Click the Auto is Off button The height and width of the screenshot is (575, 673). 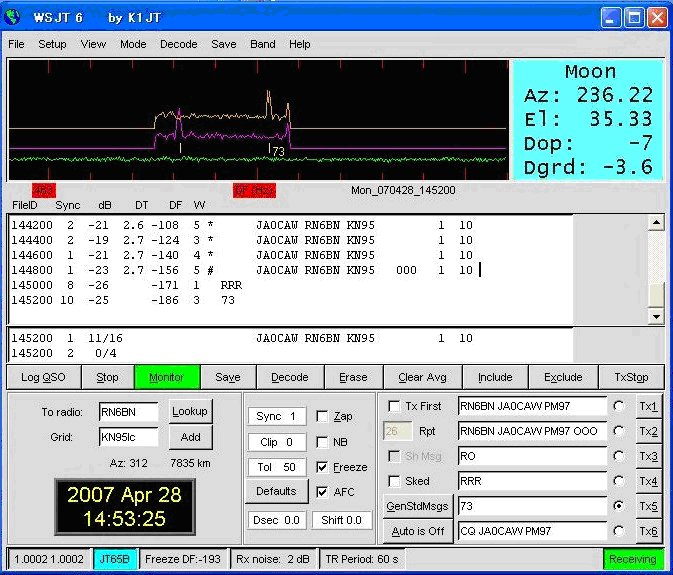pyautogui.click(x=417, y=531)
